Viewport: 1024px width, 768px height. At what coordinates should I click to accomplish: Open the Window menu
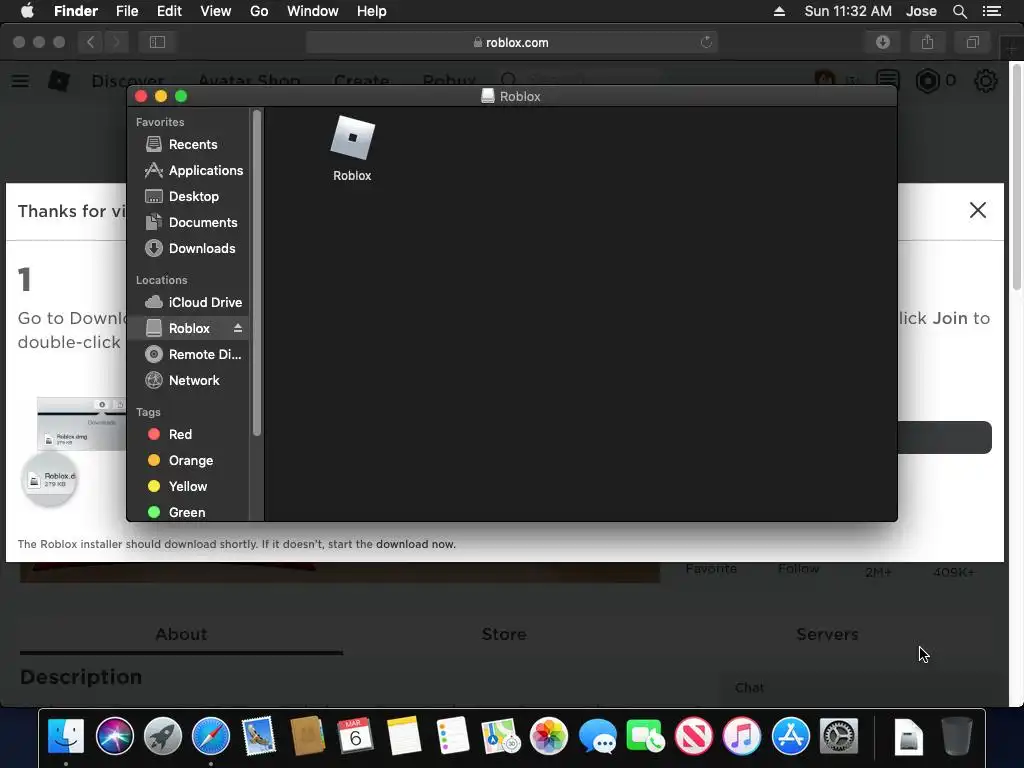pyautogui.click(x=313, y=11)
